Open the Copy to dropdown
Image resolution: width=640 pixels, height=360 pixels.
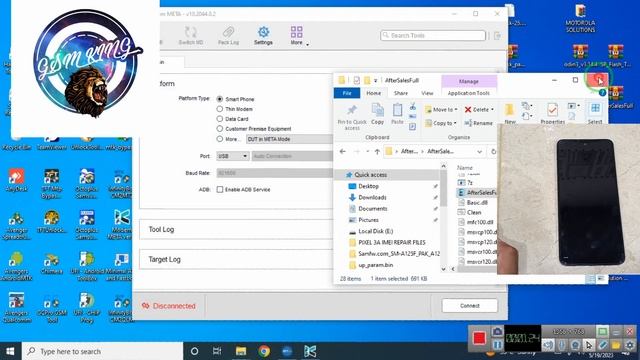click(440, 123)
